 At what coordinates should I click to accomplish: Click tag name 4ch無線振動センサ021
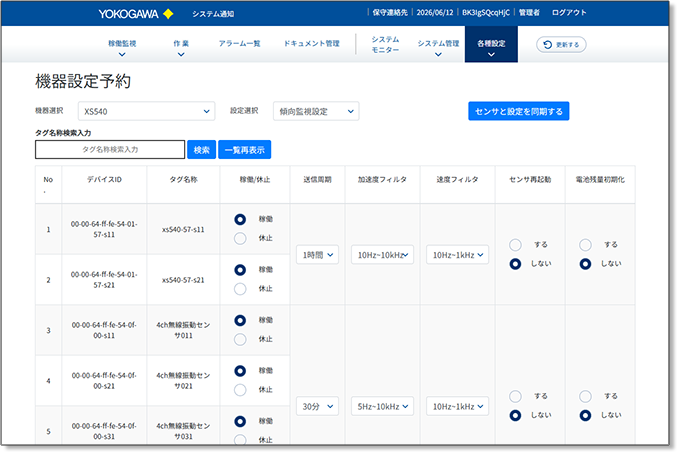point(183,381)
